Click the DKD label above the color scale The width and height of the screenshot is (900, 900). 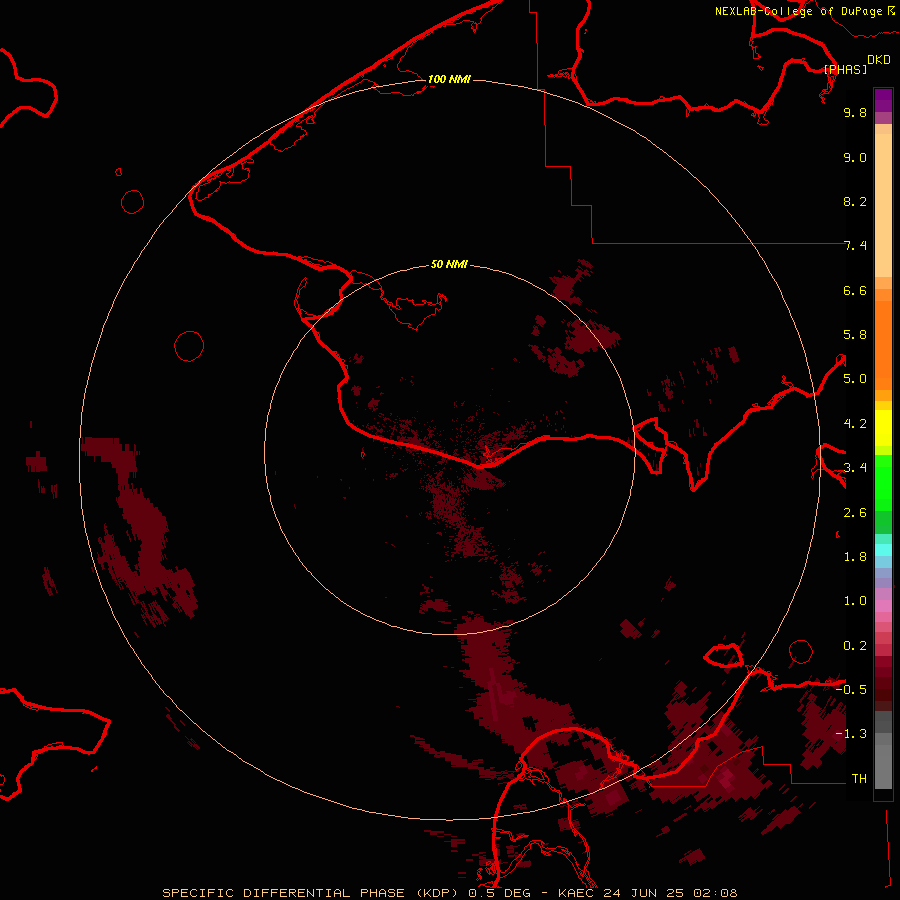[879, 60]
